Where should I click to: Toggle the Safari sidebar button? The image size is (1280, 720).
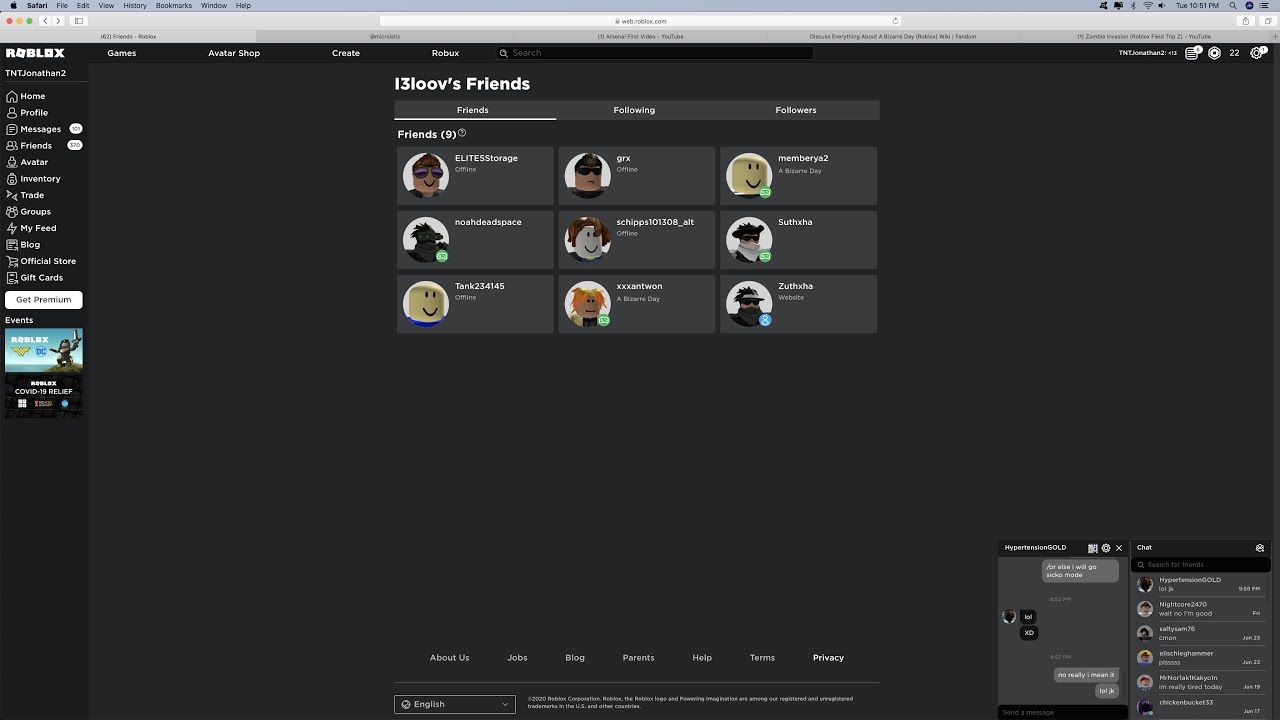(x=79, y=21)
